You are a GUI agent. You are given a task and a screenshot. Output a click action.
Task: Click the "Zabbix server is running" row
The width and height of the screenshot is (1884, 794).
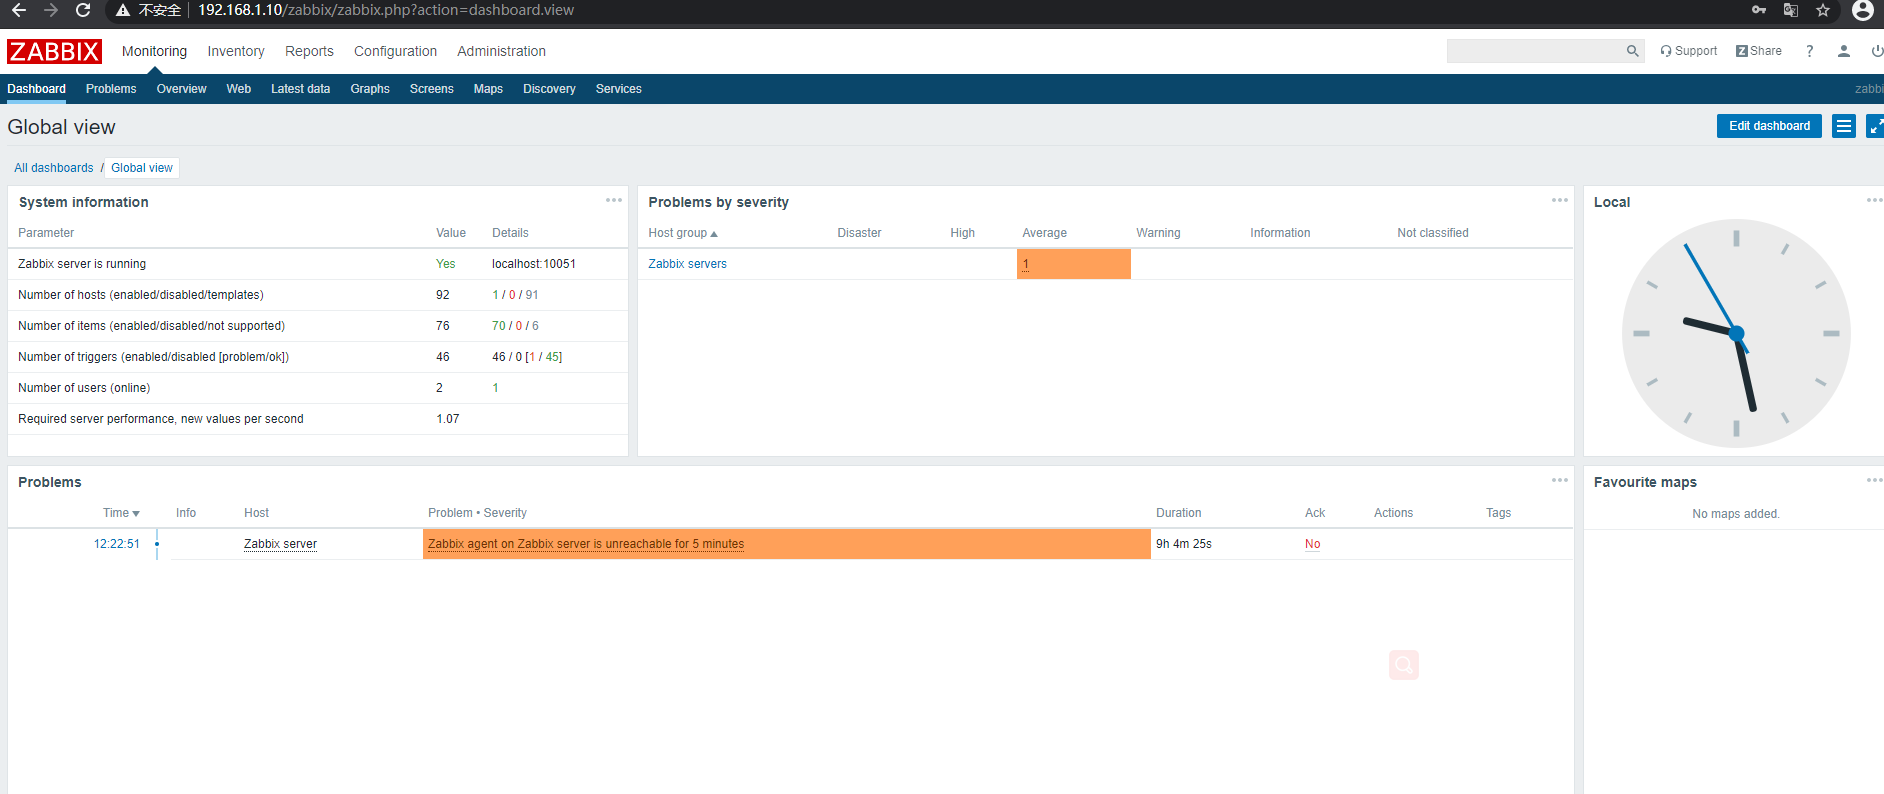pyautogui.click(x=318, y=264)
